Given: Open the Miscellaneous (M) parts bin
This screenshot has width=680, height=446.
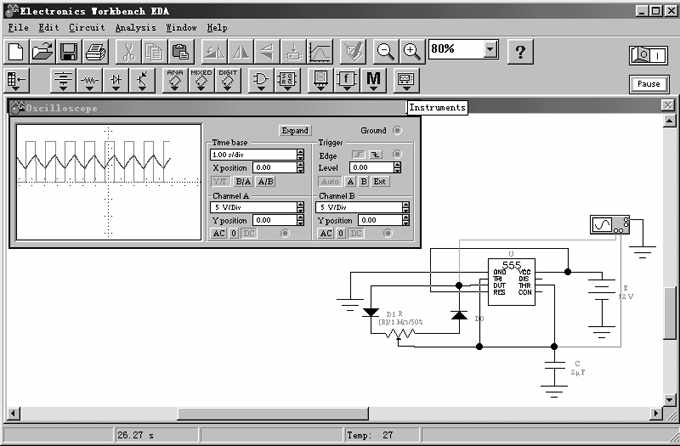Looking at the screenshot, I should coord(373,80).
